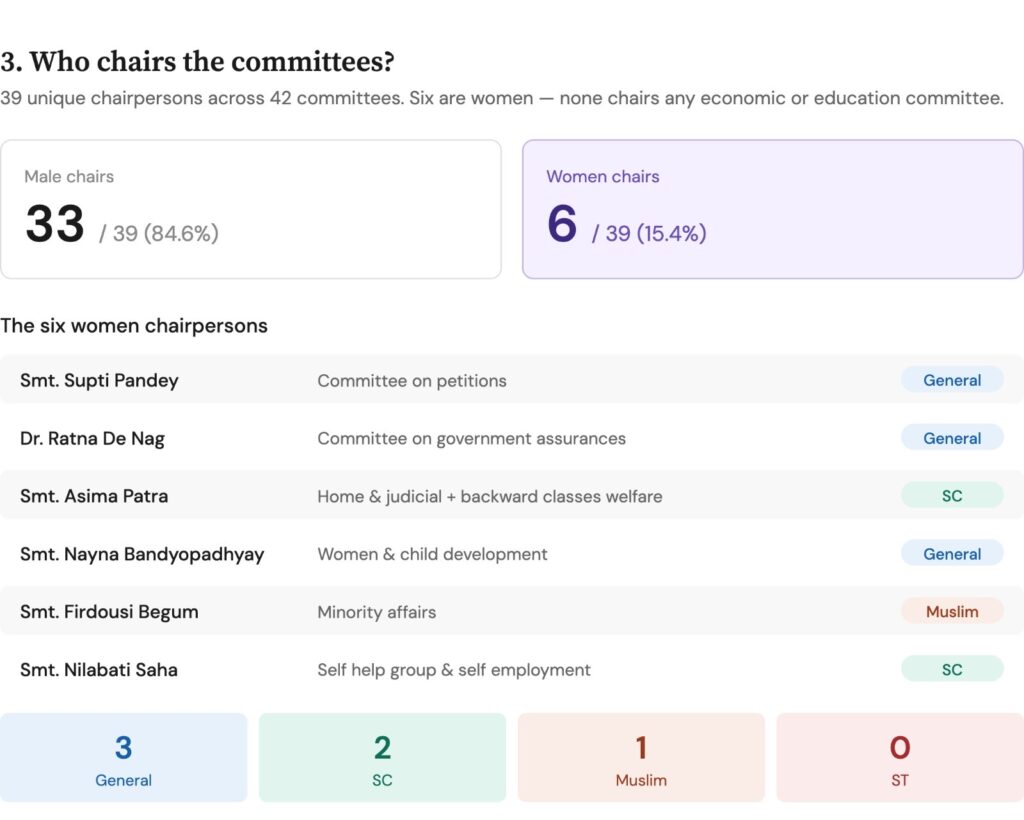
Task: Click the SC badge in Asima Patra's row
Action: point(951,496)
